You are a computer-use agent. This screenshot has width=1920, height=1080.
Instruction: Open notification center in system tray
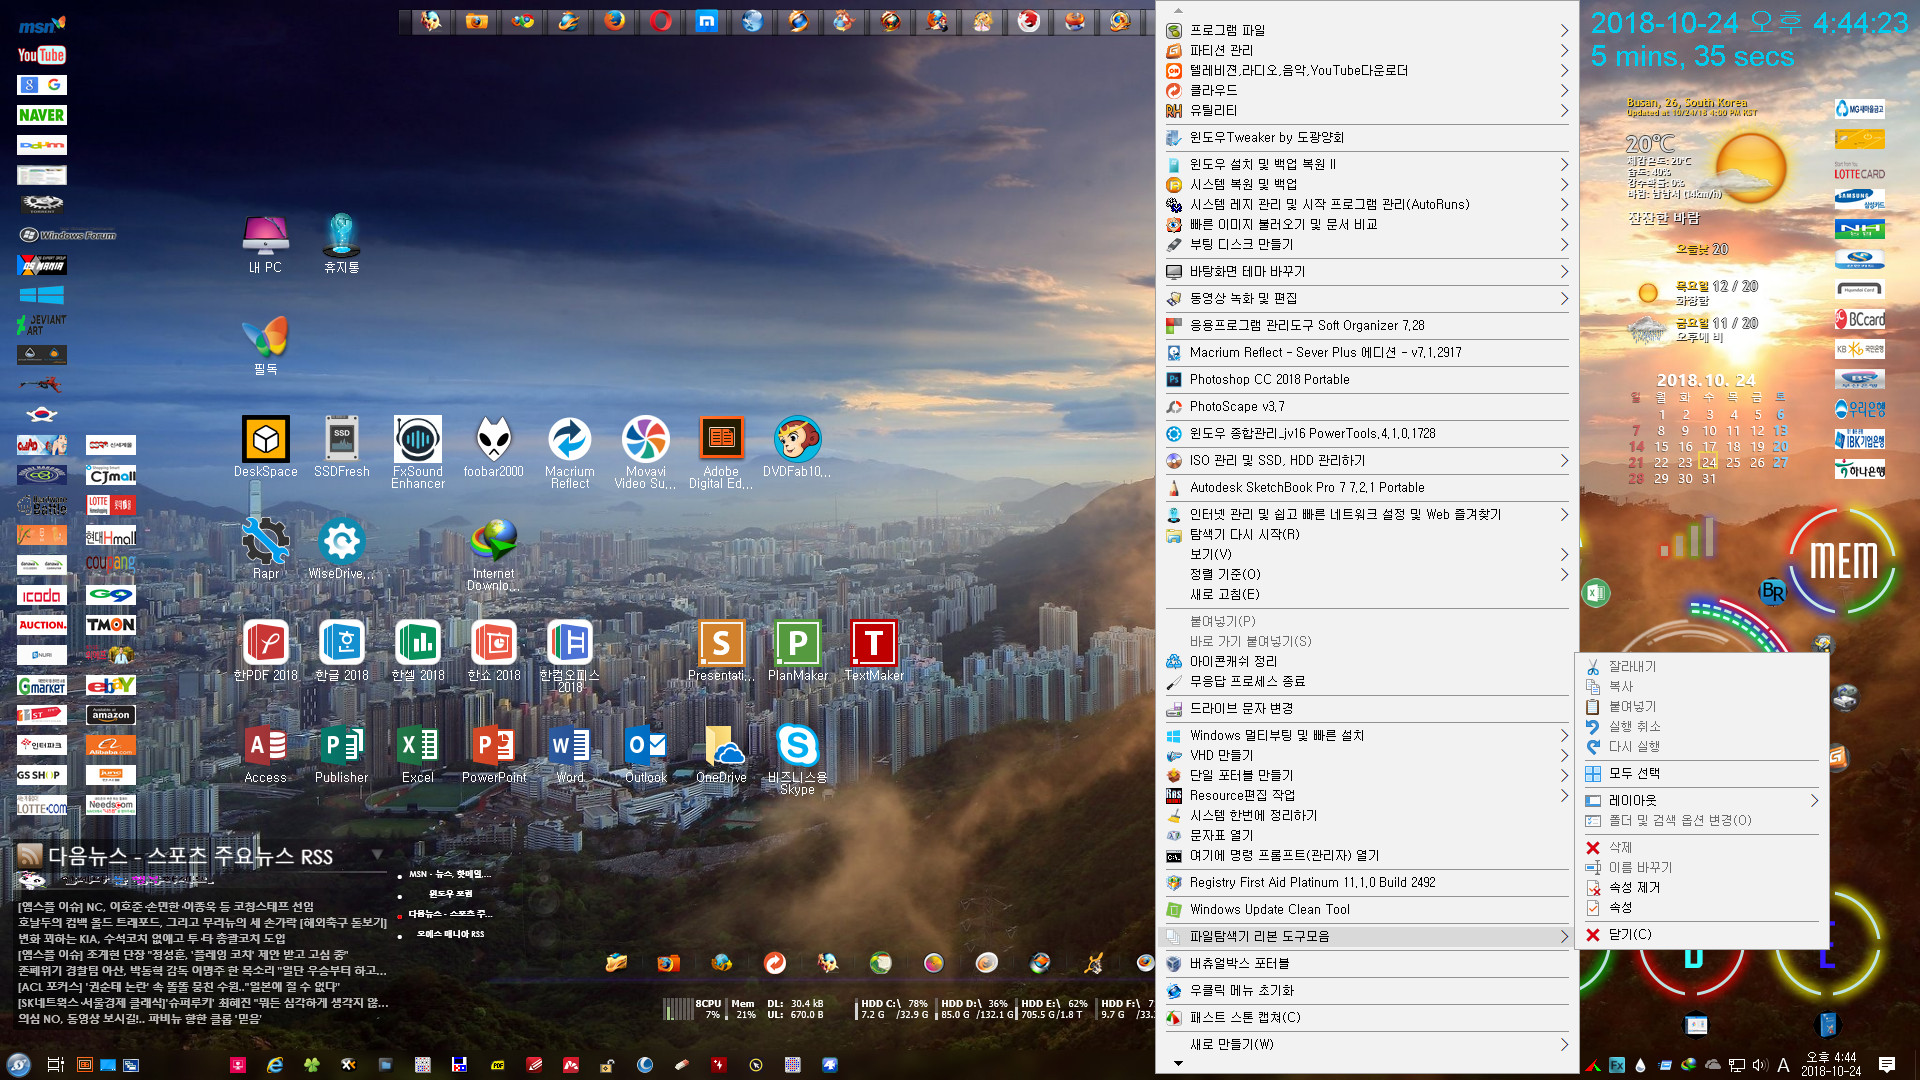1887,1064
